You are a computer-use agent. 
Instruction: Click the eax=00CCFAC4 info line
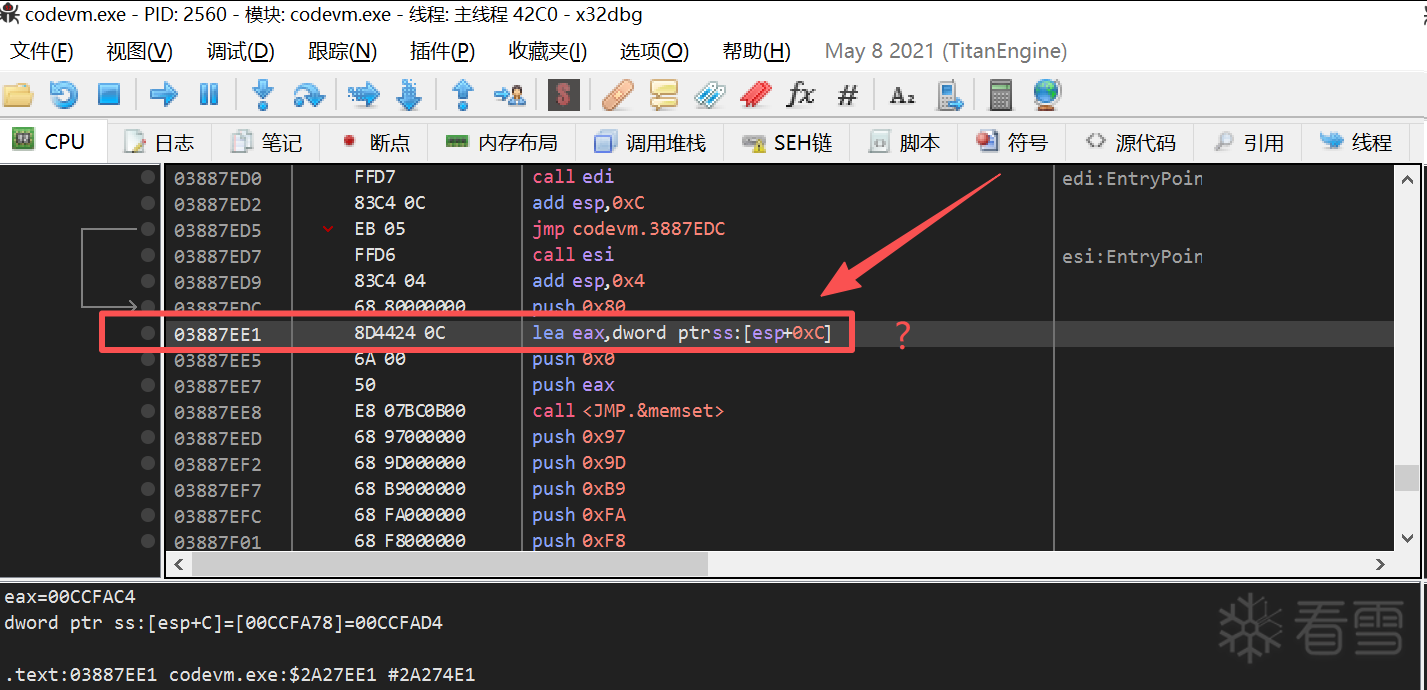(x=70, y=597)
